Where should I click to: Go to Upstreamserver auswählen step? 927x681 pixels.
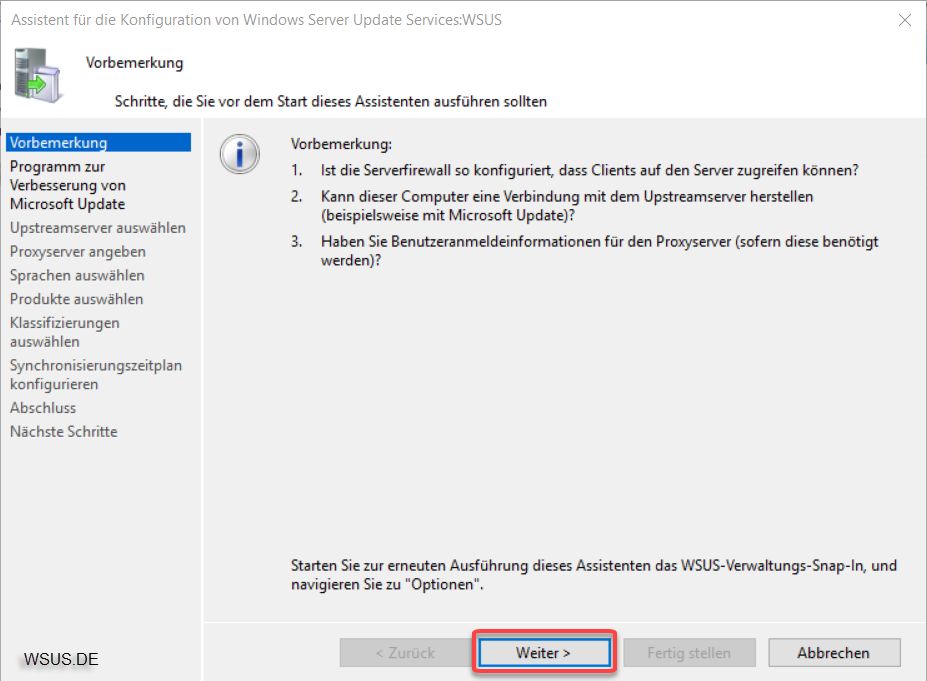[x=98, y=228]
